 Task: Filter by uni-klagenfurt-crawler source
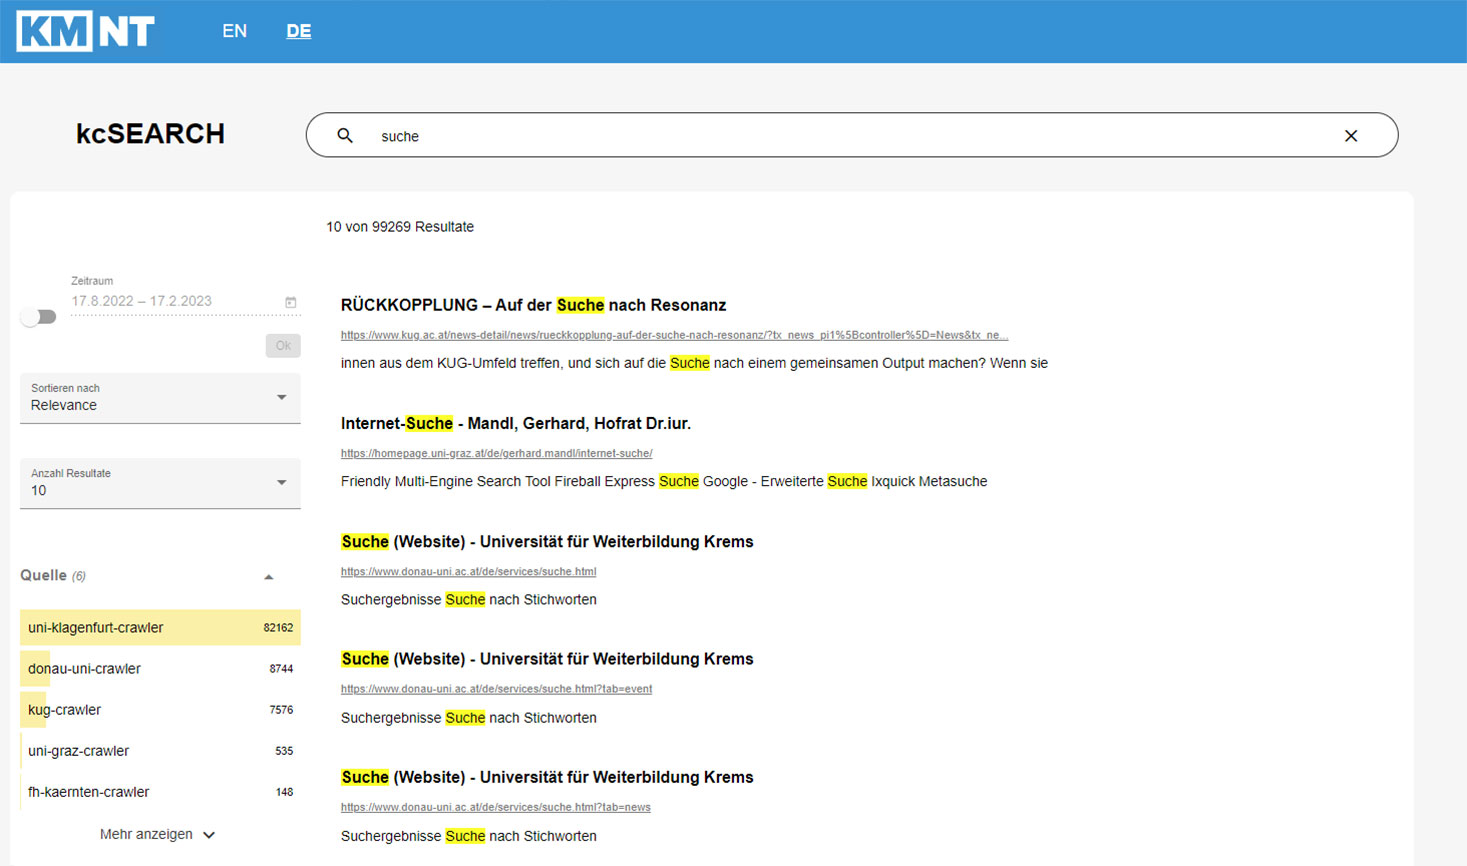(x=160, y=628)
